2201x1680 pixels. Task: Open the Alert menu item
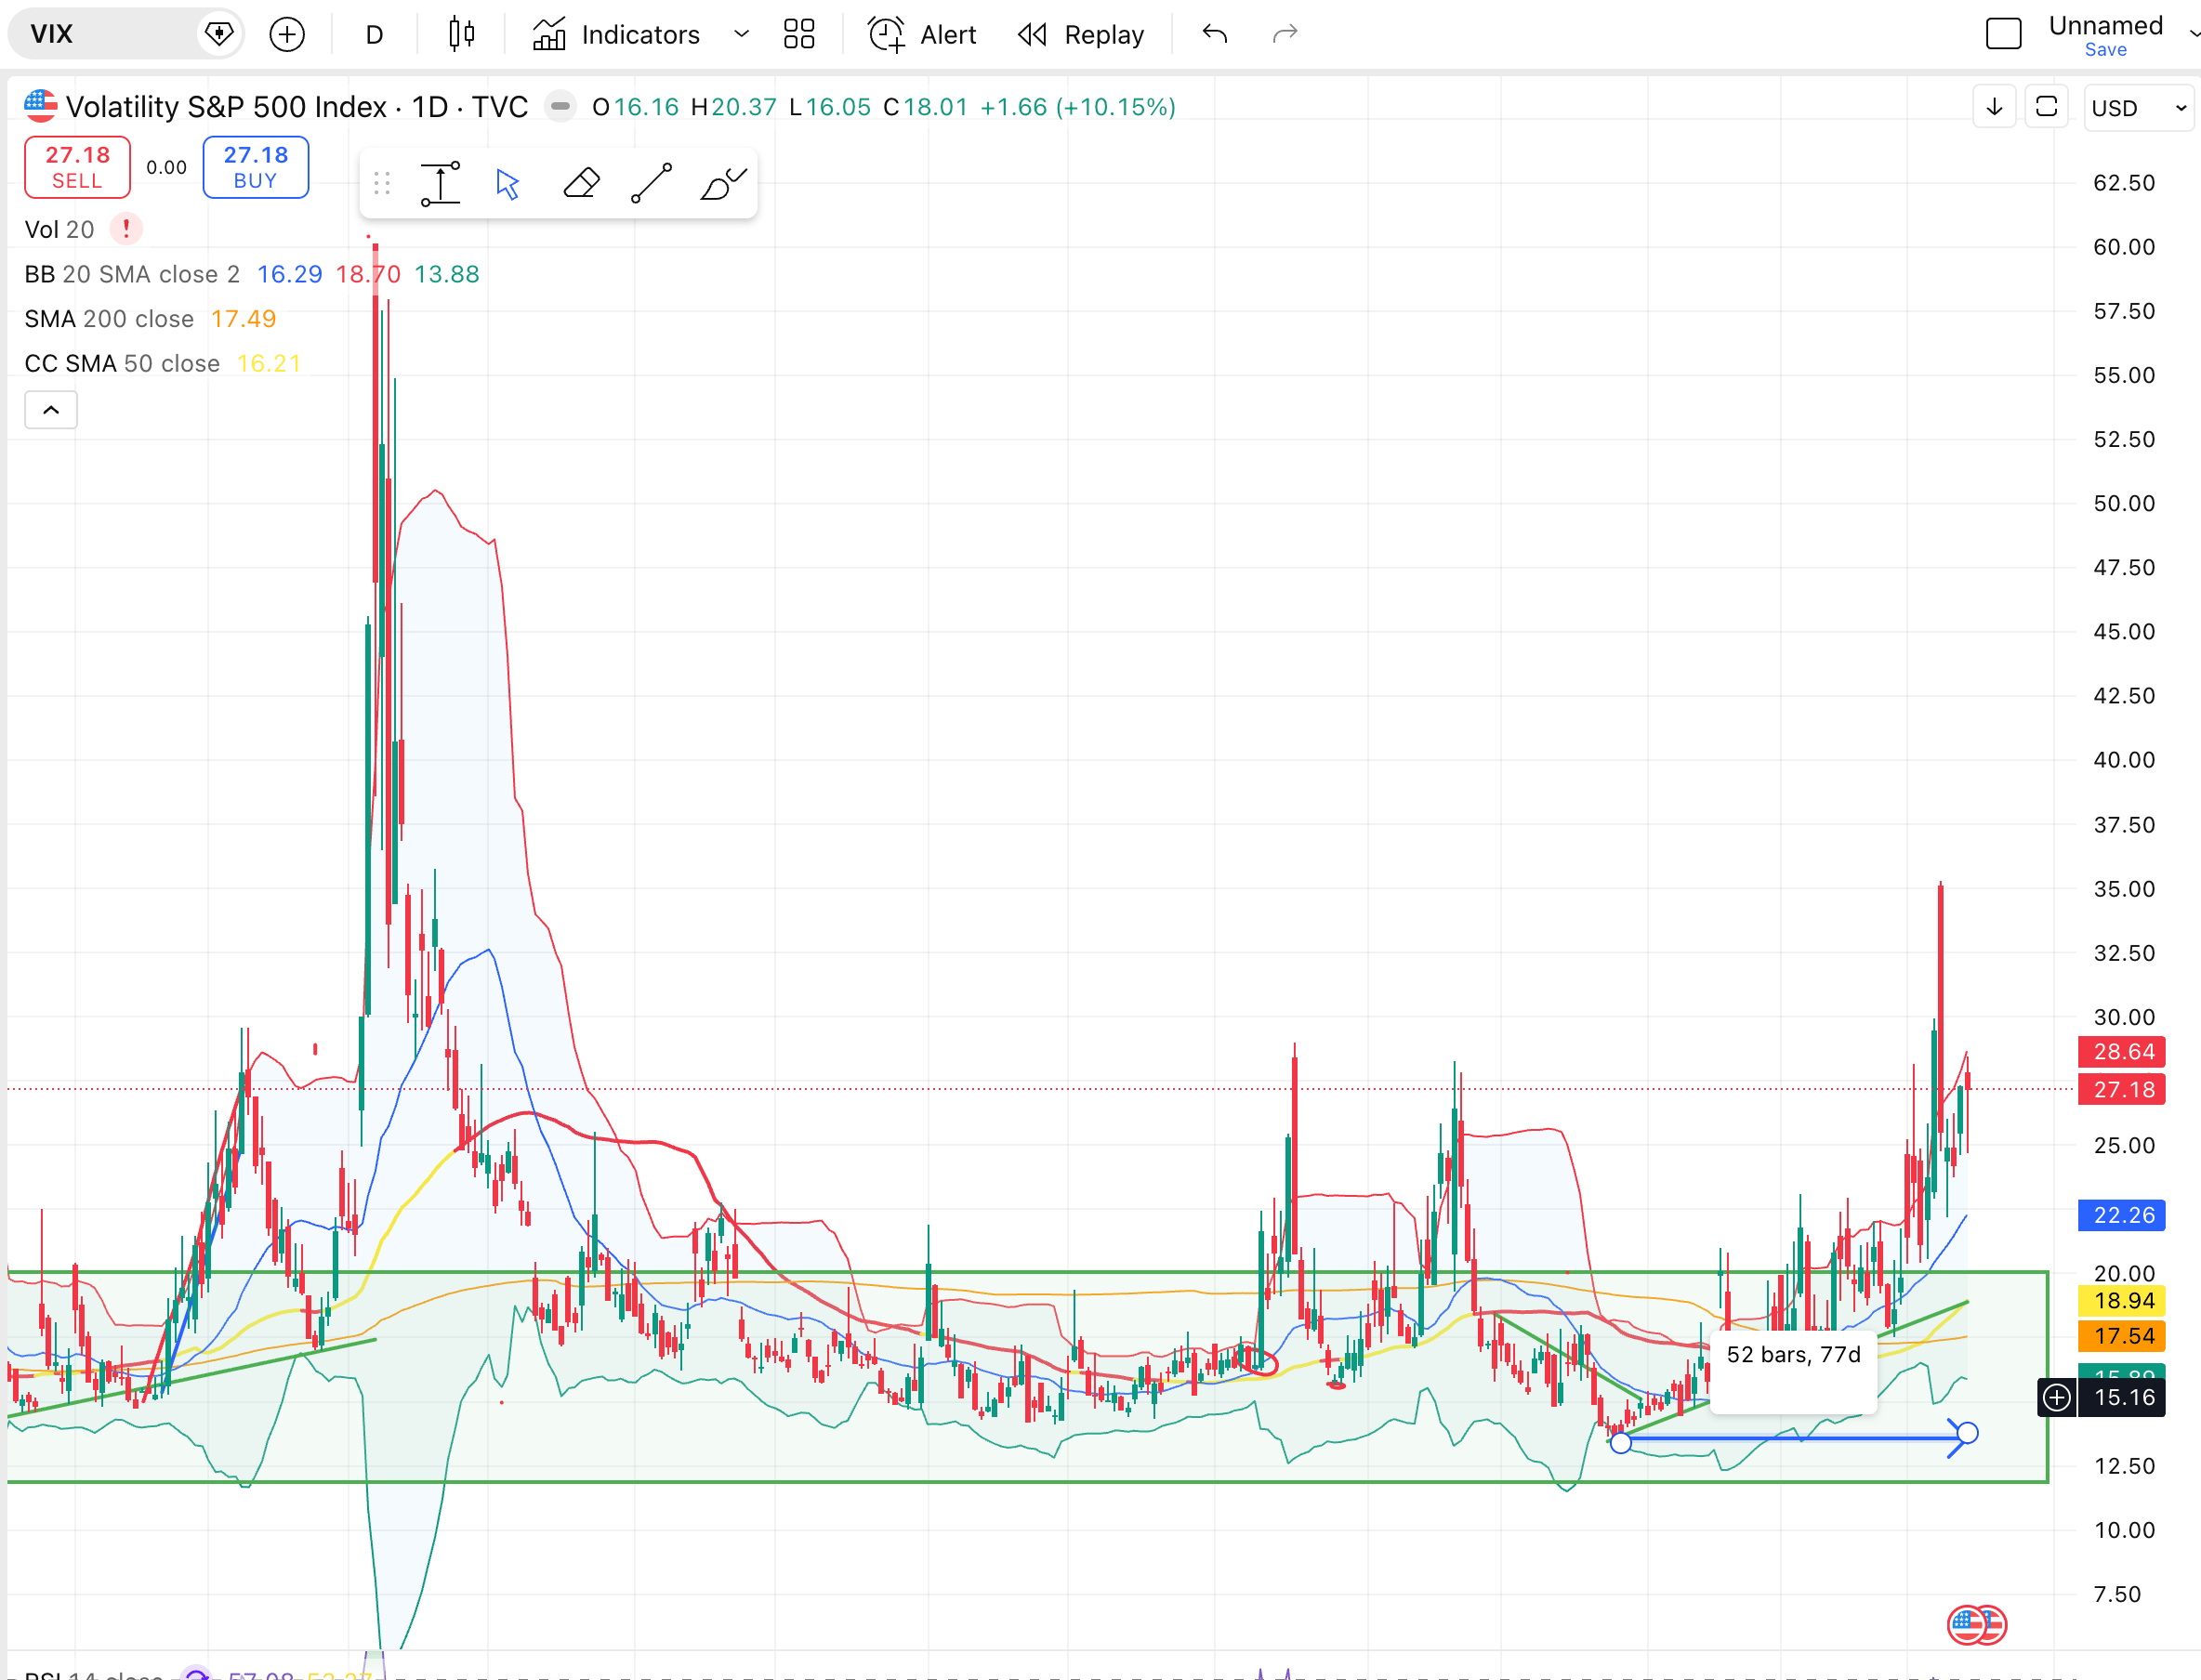[x=922, y=35]
